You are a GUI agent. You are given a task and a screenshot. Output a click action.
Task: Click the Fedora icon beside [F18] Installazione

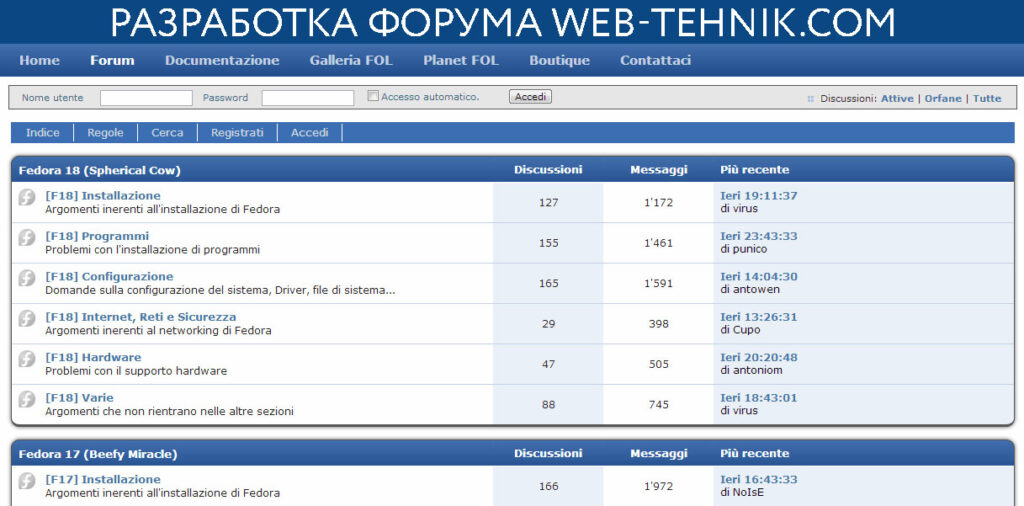(x=27, y=197)
